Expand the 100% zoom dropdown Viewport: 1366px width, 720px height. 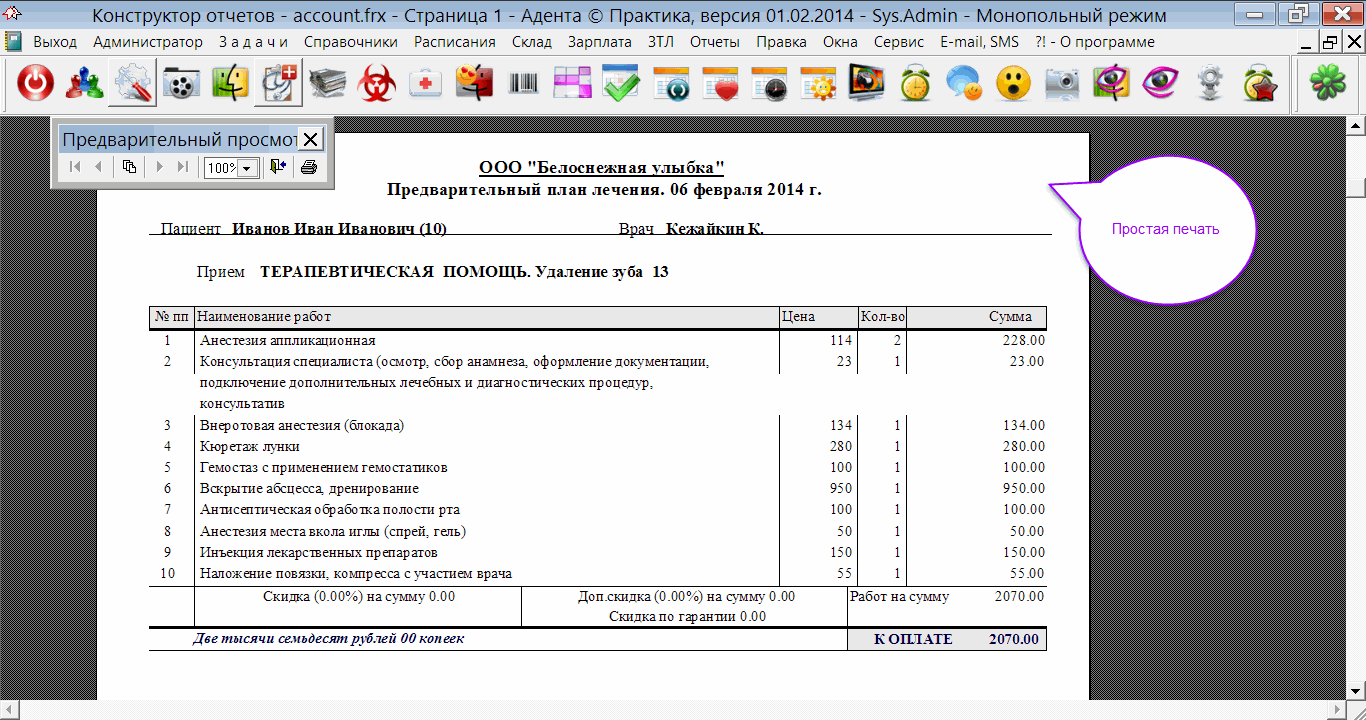(246, 168)
